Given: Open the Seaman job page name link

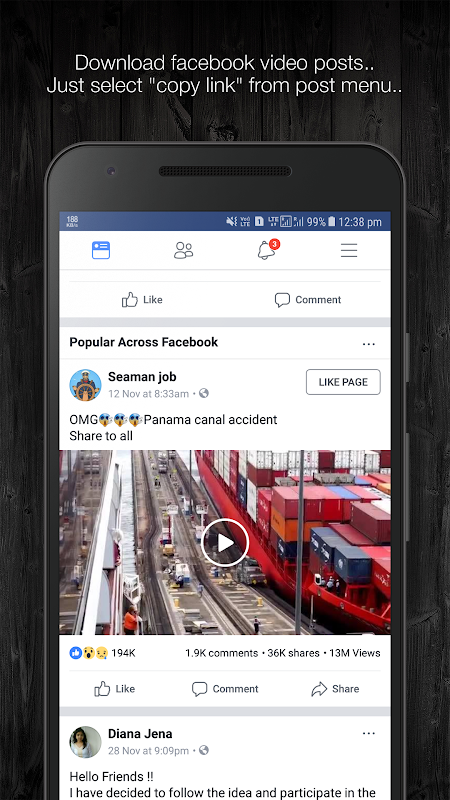Looking at the screenshot, I should [x=142, y=377].
